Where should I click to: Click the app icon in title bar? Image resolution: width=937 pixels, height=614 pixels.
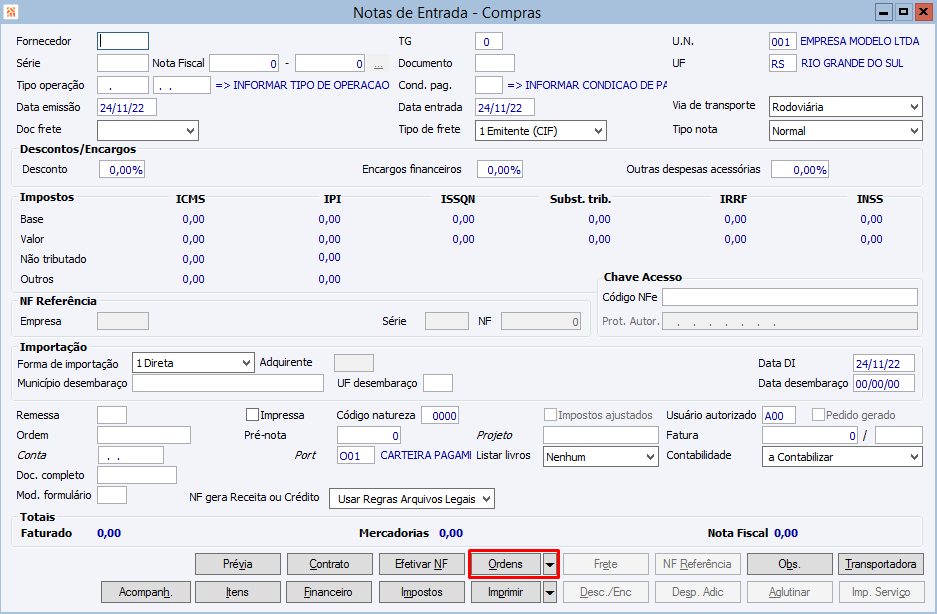pos(11,12)
